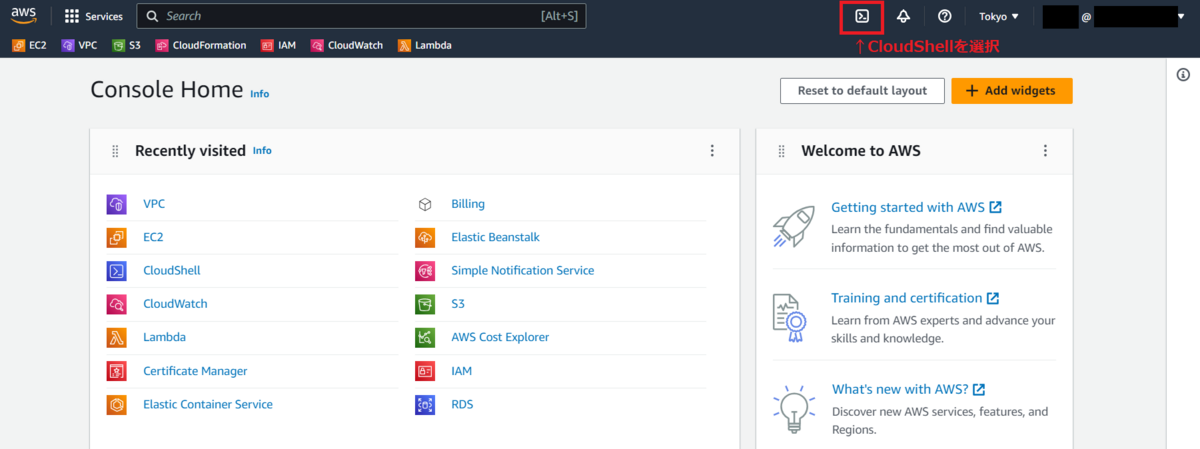Image resolution: width=1200 pixels, height=449 pixels.
Task: Open CloudWatch from the favorites bar
Action: coord(347,45)
